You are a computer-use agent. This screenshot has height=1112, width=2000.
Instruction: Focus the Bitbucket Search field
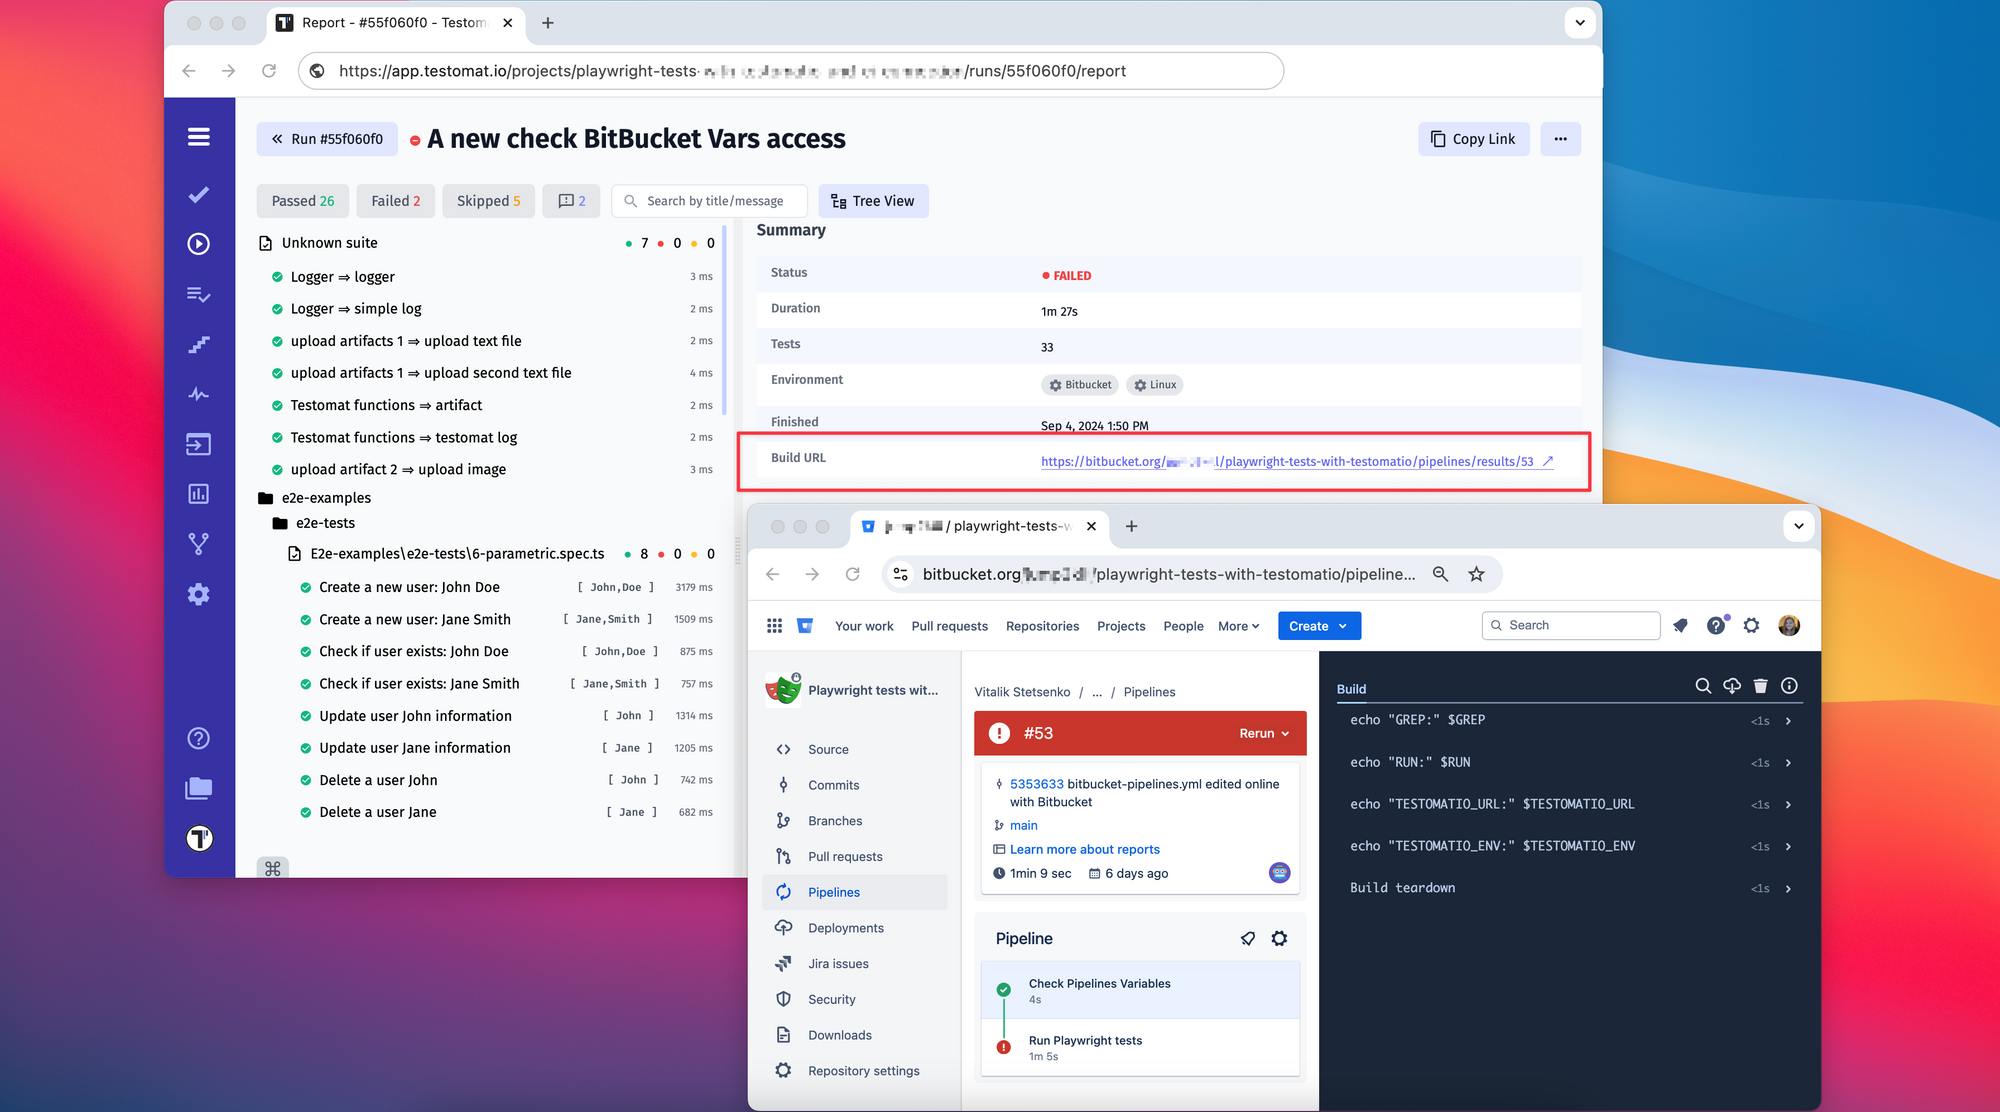pyautogui.click(x=1570, y=625)
